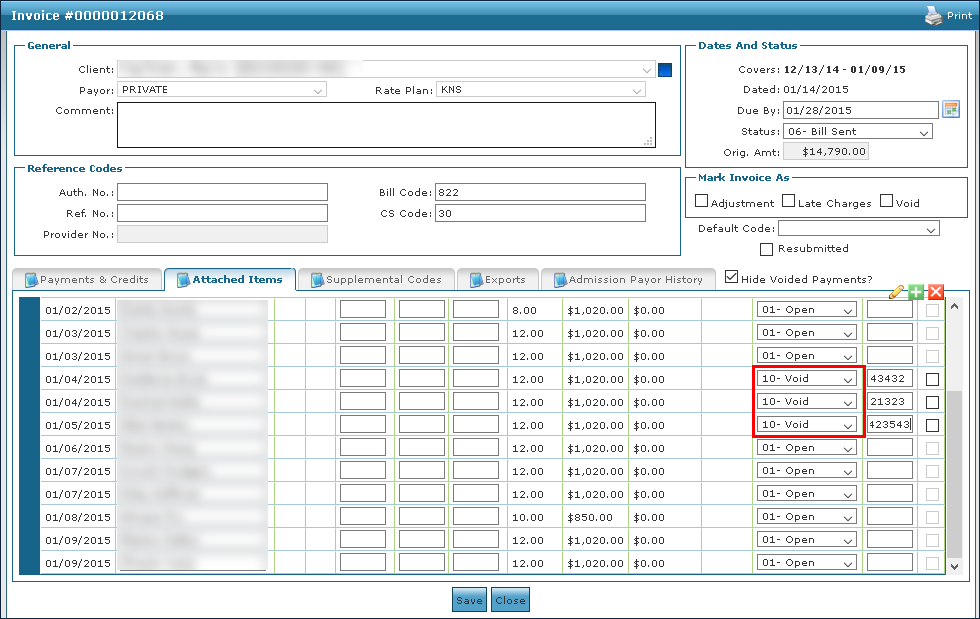Screen dimensions: 980x619
Task: Click the Save button
Action: tap(469, 601)
